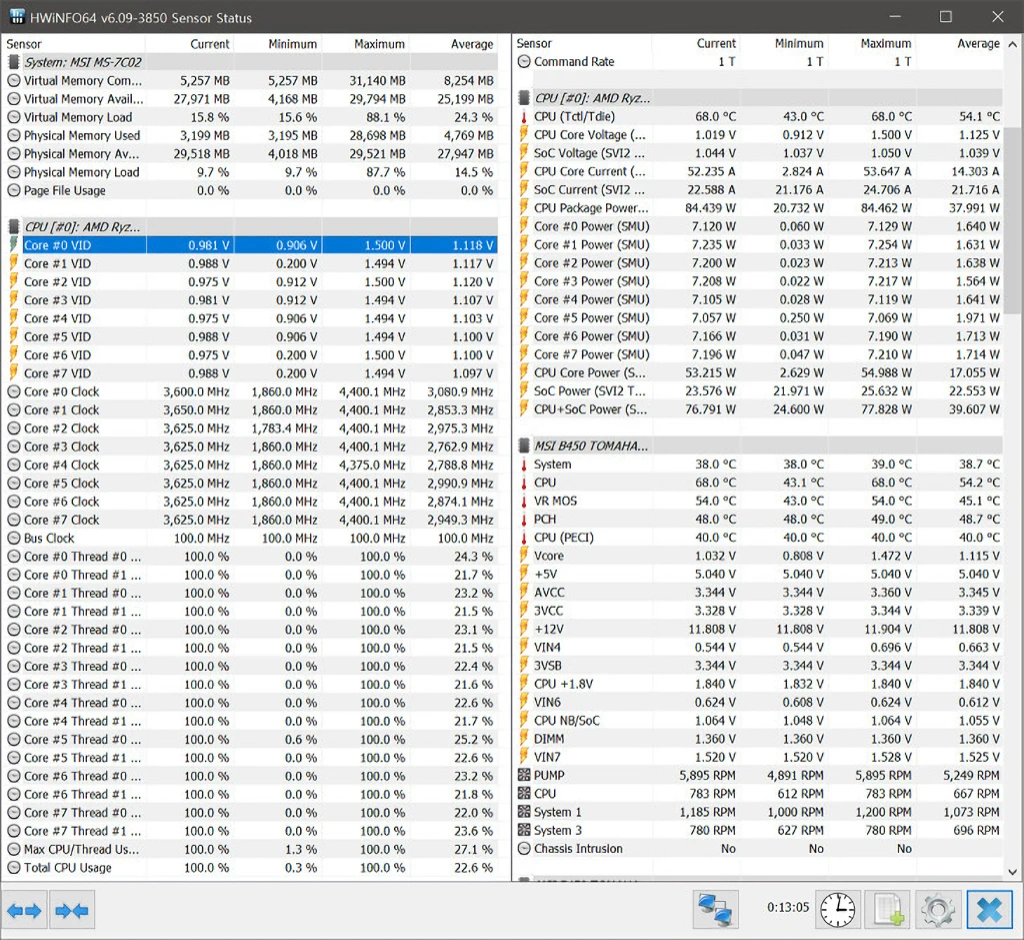Viewport: 1024px width, 940px height.
Task: Click the lightning icon beside +12V
Action: coord(524,628)
